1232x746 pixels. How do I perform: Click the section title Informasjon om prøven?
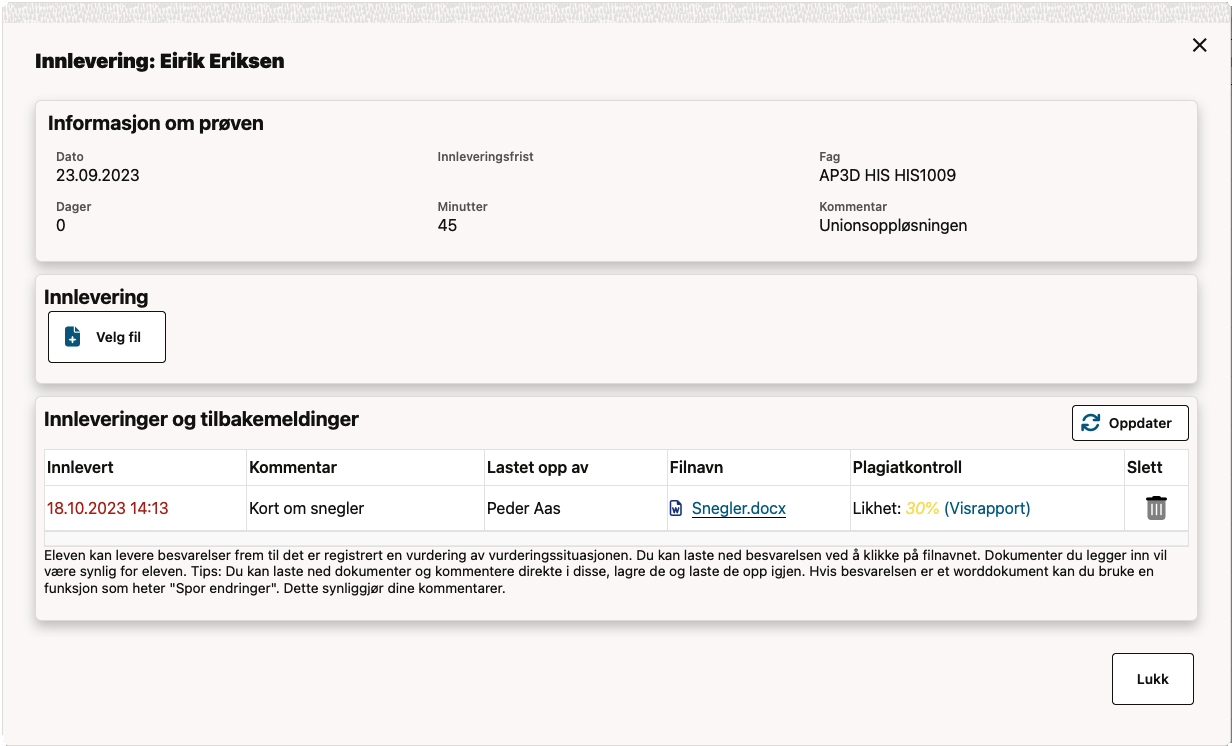point(154,123)
